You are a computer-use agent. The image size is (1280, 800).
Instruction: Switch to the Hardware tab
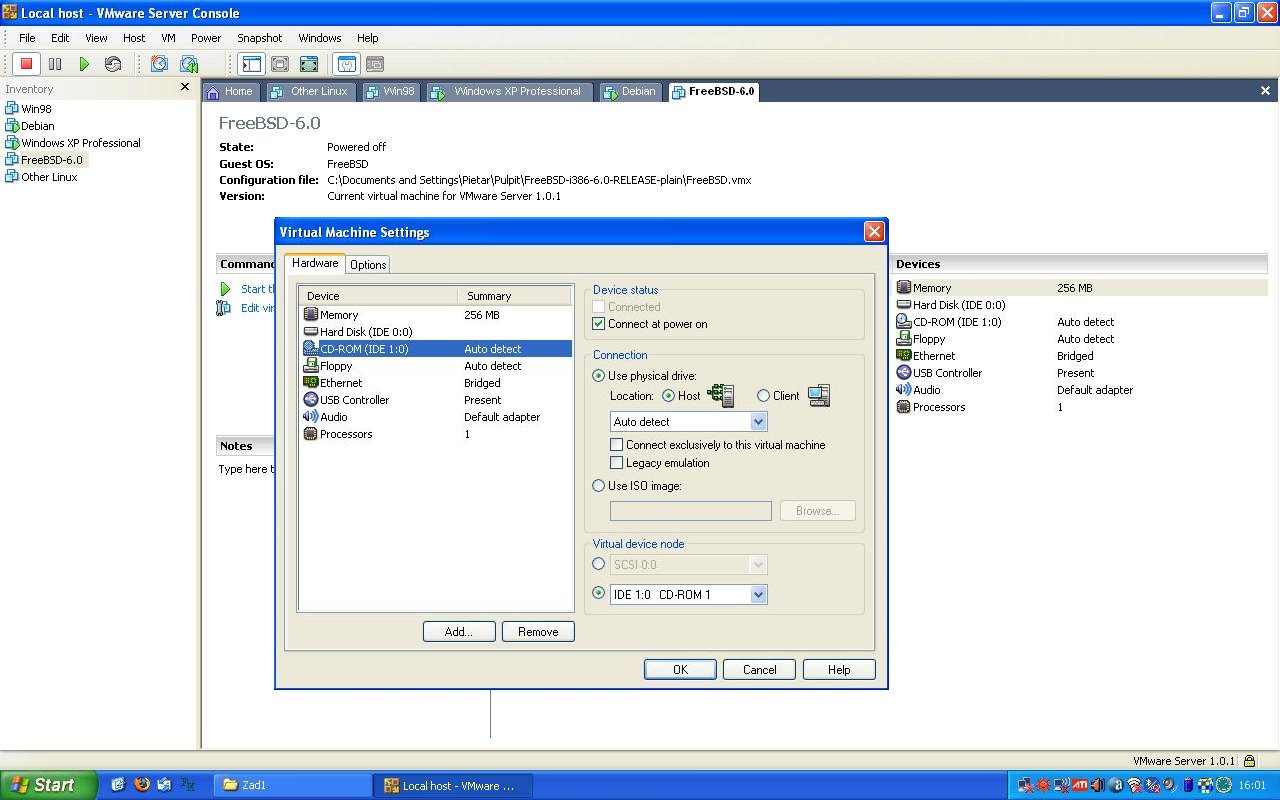pos(315,263)
